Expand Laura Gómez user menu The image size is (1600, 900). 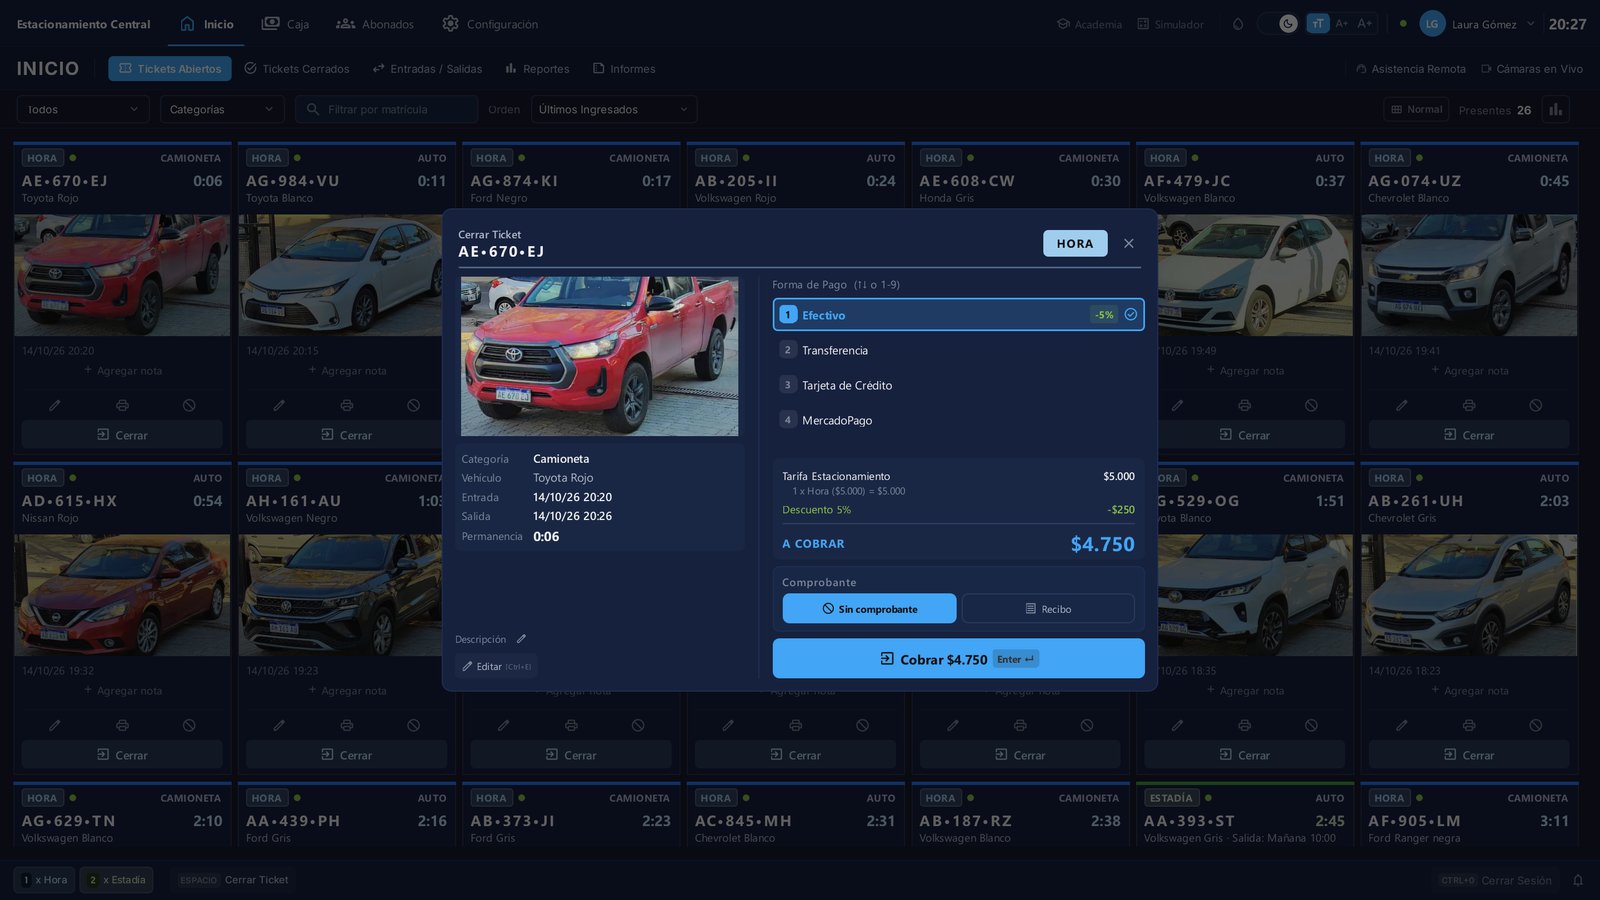1477,24
